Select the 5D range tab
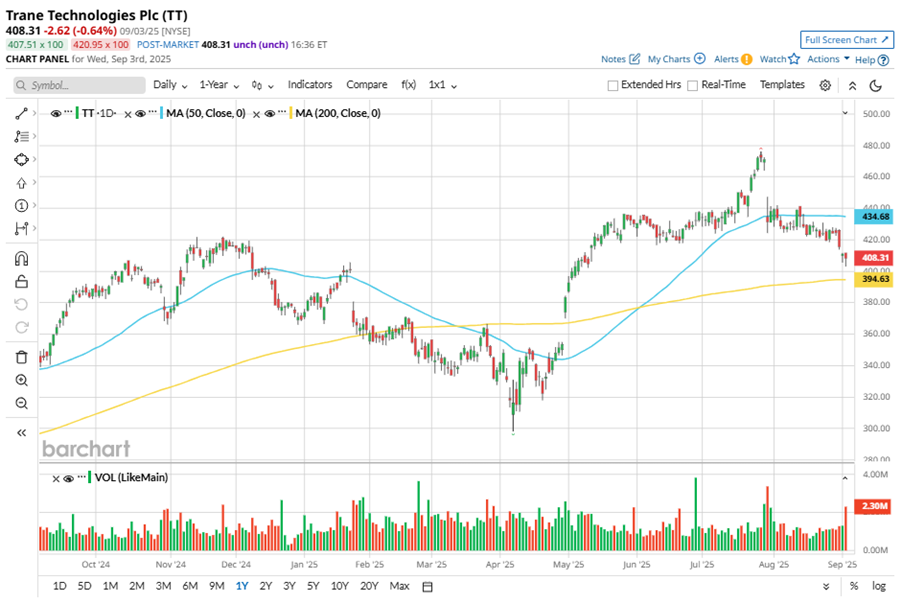The width and height of the screenshot is (902, 603). pyautogui.click(x=85, y=586)
